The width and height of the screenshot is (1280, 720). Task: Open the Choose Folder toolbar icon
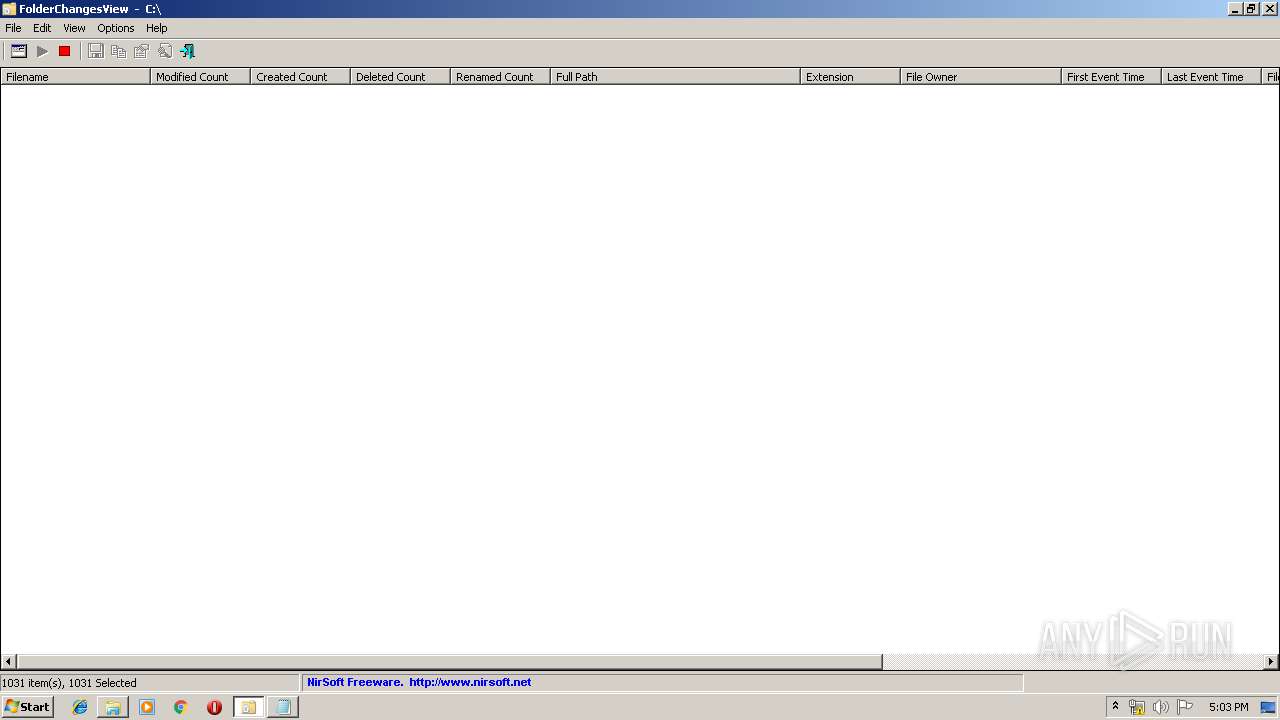coord(18,51)
